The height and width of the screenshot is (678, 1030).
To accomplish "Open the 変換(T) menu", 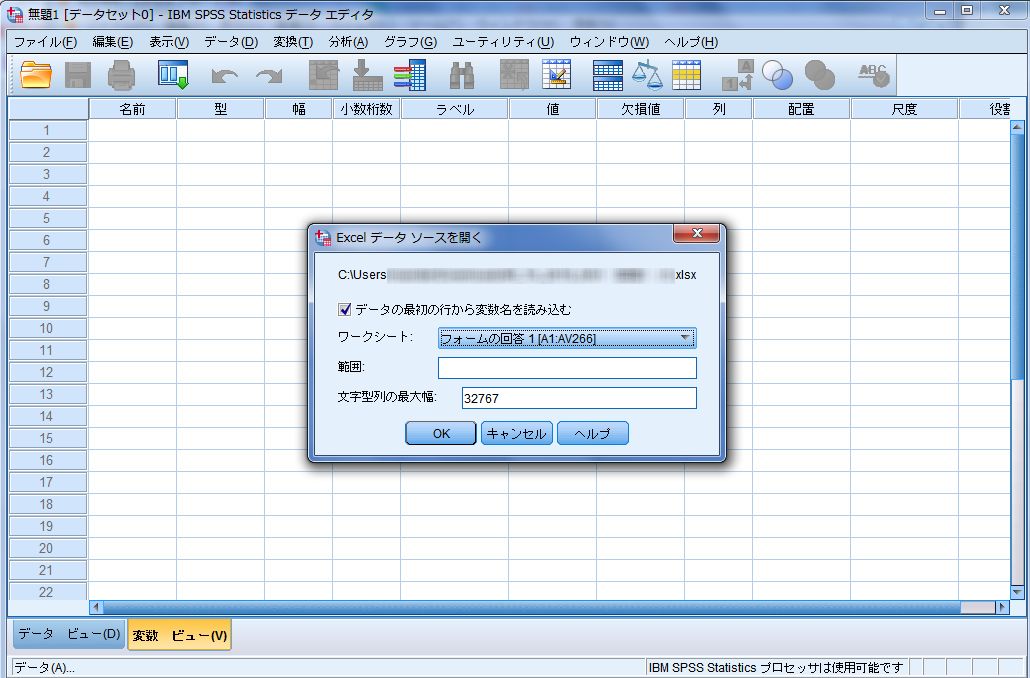I will coord(293,42).
